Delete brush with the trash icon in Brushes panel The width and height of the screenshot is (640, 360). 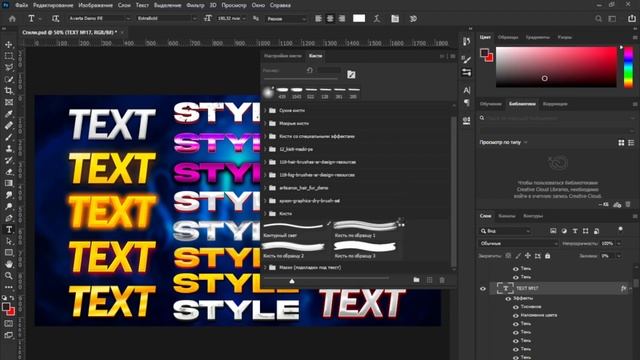(442, 280)
